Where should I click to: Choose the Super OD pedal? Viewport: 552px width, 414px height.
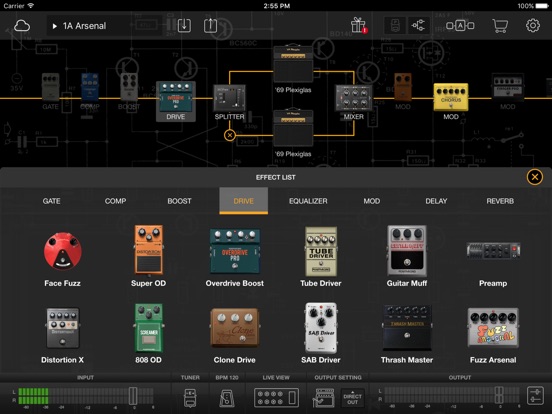point(149,256)
